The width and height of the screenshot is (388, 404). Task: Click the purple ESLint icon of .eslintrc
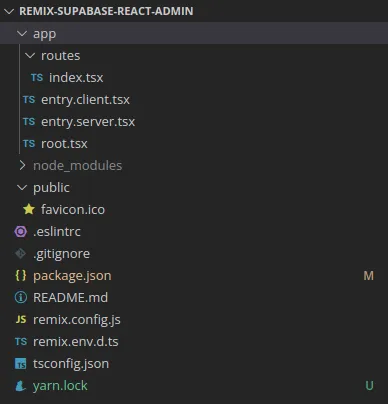pos(21,231)
